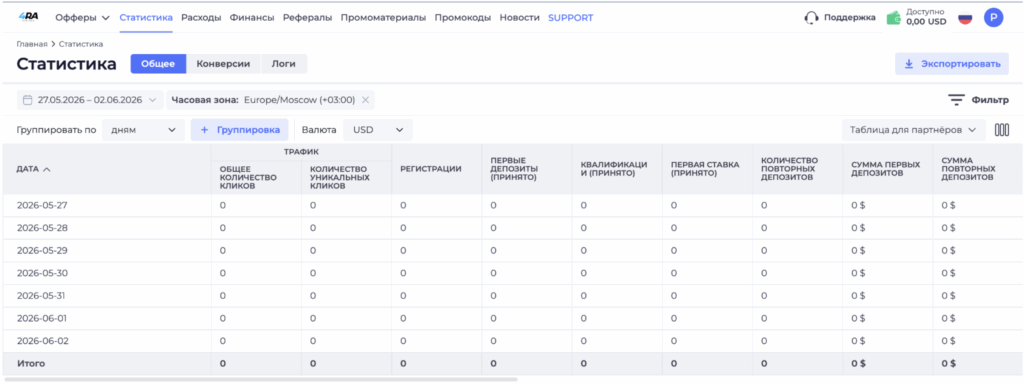Switch to Логи tab
This screenshot has height=384, width=1024.
(x=284, y=64)
